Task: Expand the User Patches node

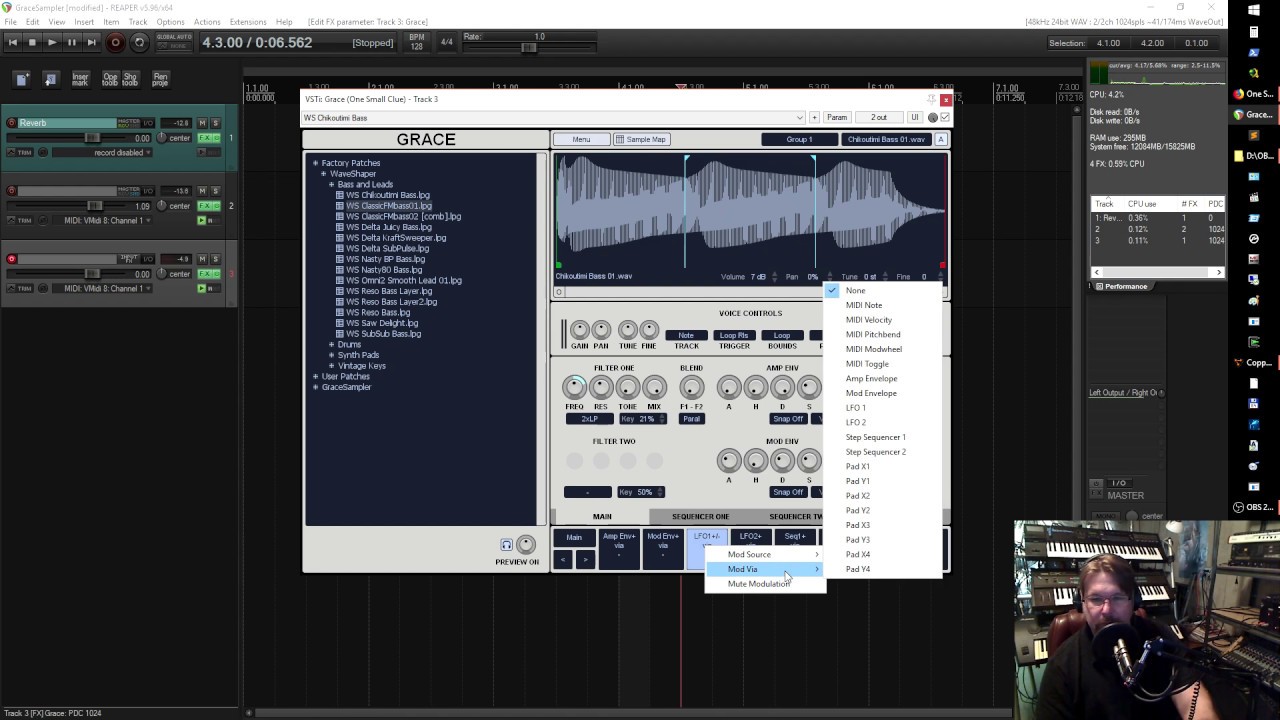Action: coord(315,376)
